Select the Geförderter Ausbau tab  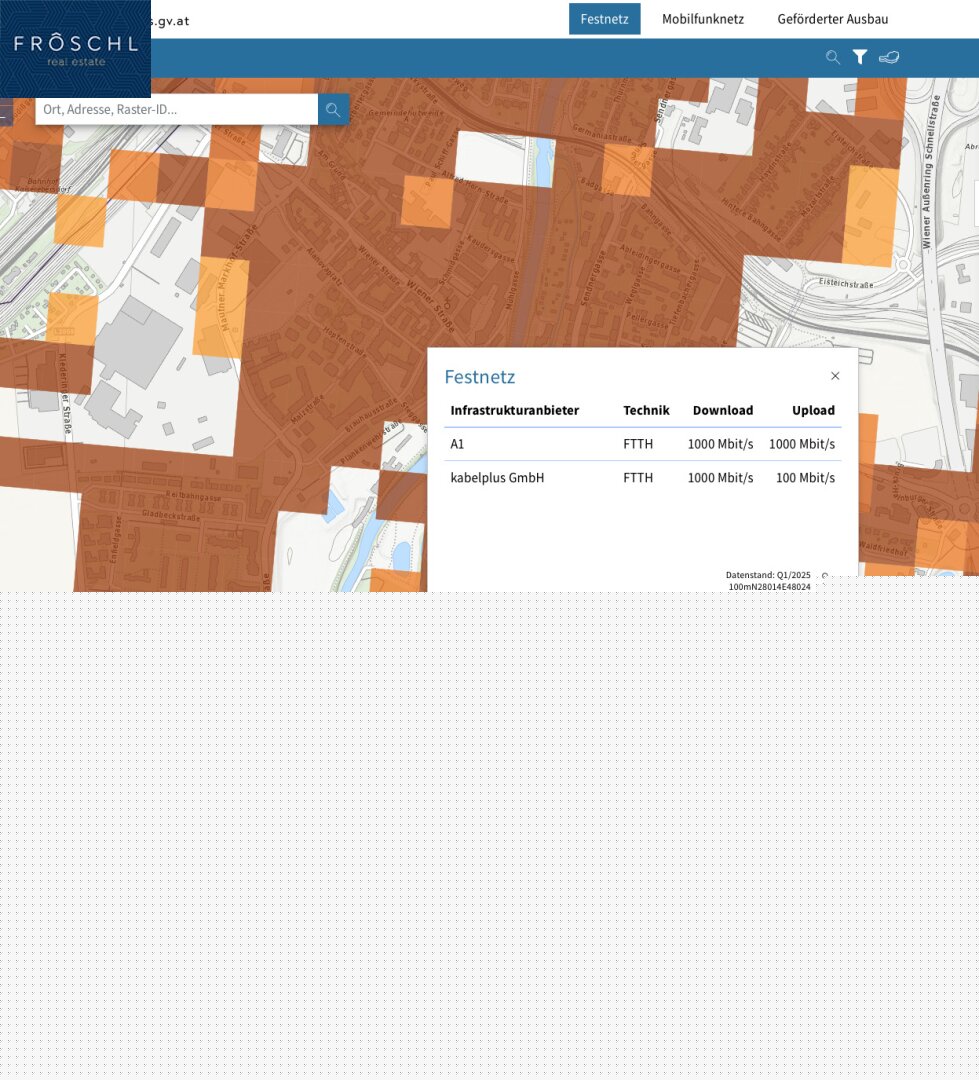click(832, 19)
